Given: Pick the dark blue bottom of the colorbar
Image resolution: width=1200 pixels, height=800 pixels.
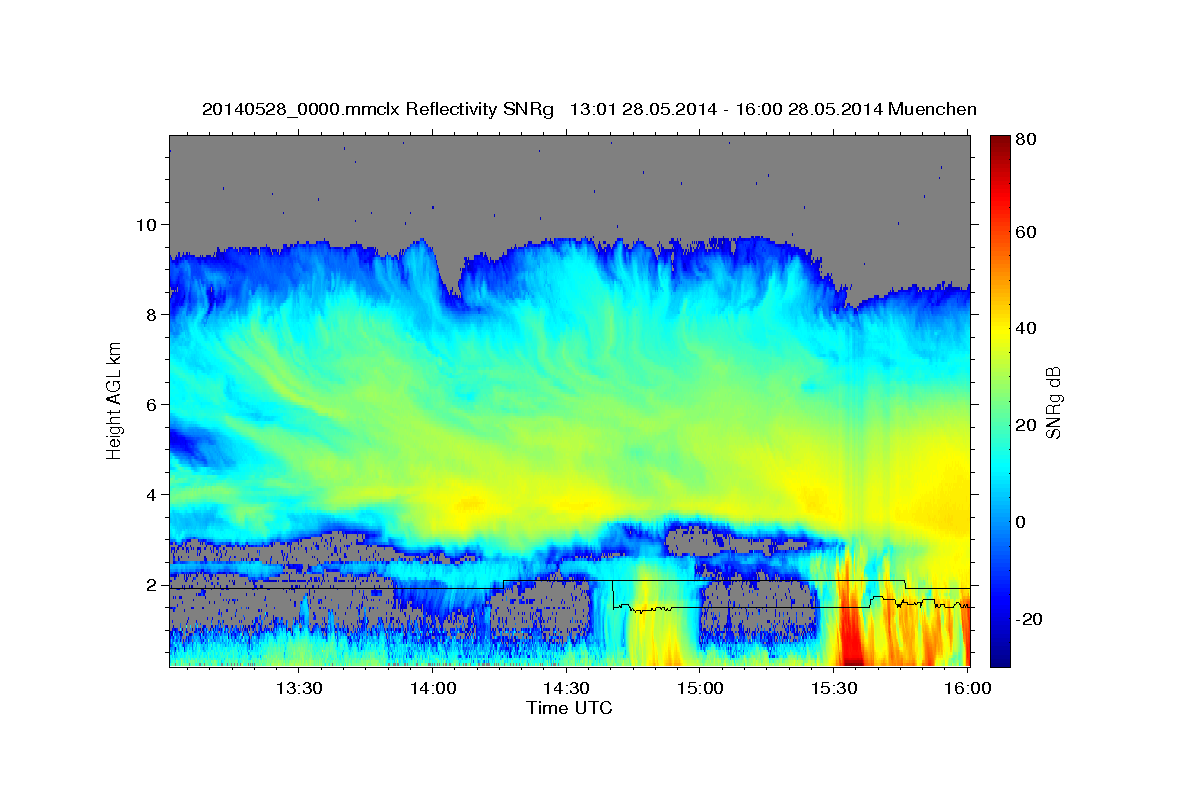Looking at the screenshot, I should click(x=1000, y=655).
